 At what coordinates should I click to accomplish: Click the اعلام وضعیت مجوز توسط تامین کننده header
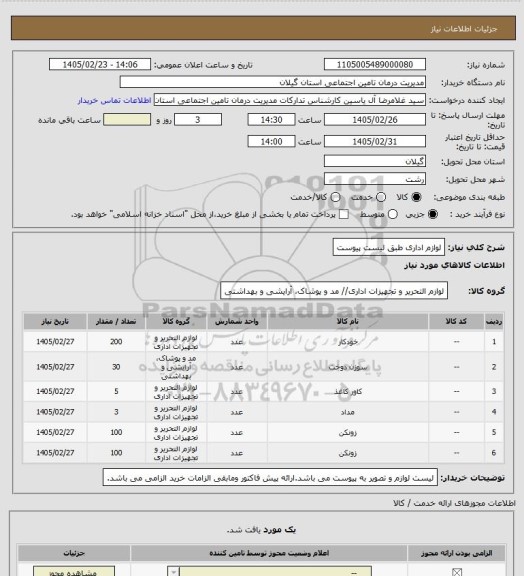269,553
